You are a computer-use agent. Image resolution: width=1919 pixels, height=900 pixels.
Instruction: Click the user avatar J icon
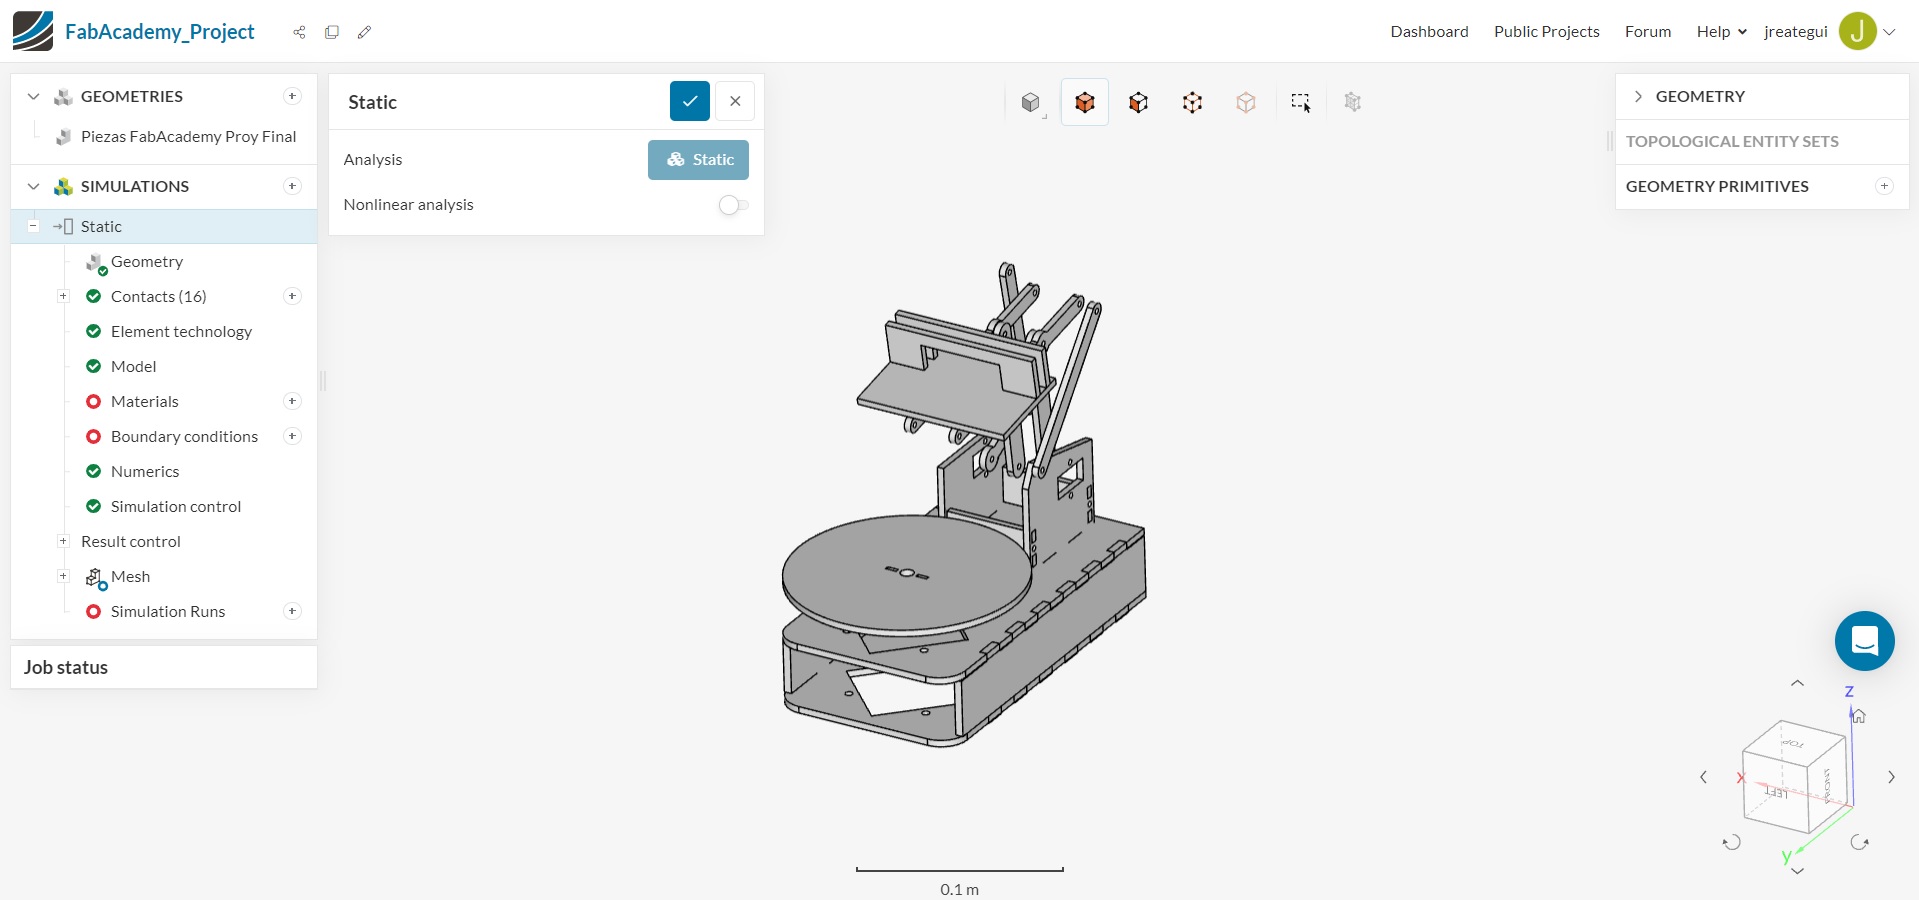[1858, 31]
